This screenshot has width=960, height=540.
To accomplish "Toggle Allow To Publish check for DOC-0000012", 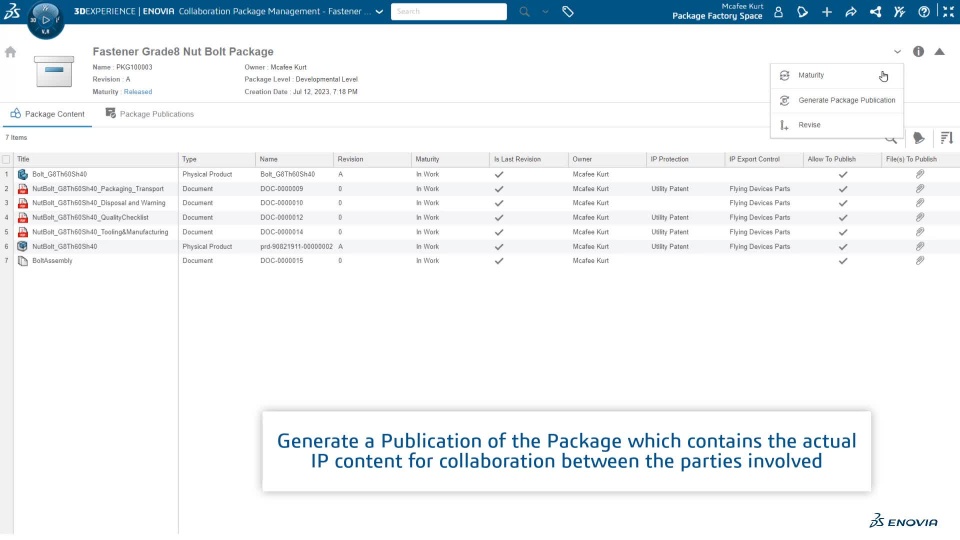I will (x=843, y=218).
